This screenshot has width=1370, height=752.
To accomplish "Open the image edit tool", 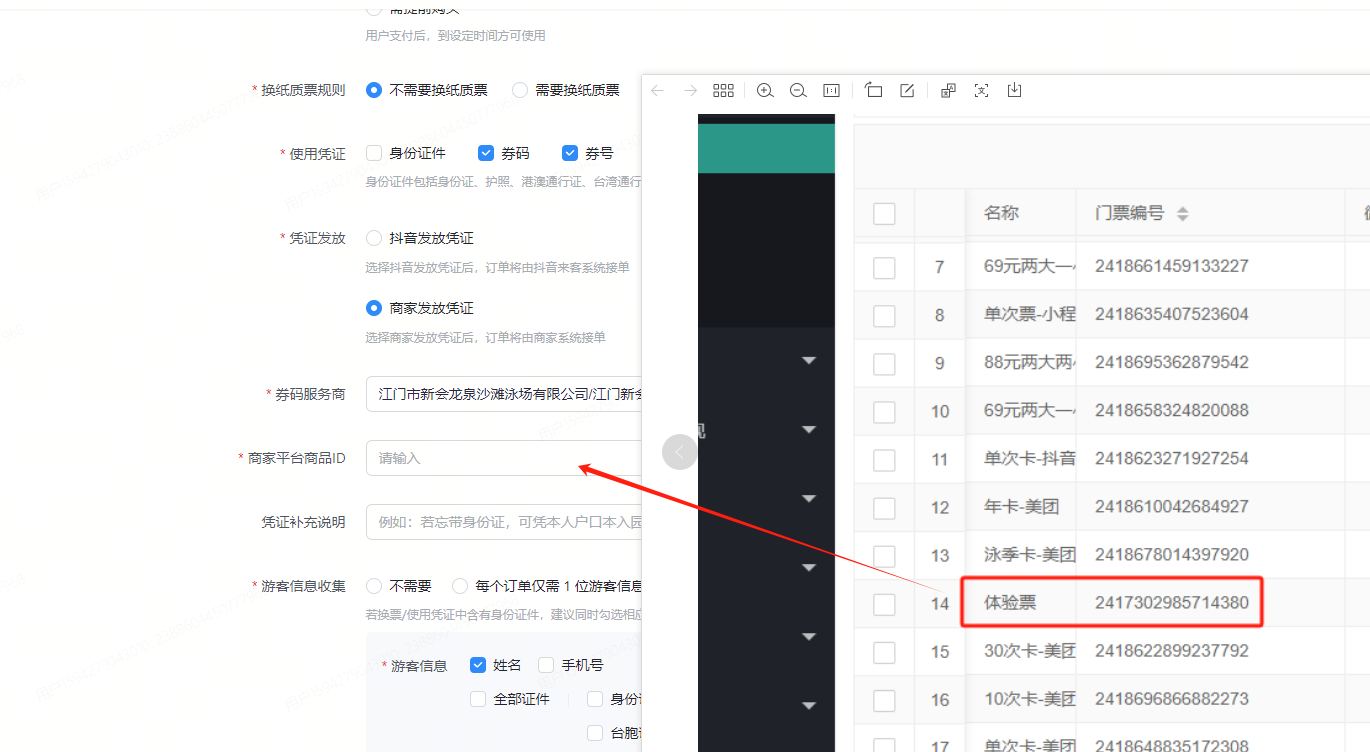I will pyautogui.click(x=906, y=90).
